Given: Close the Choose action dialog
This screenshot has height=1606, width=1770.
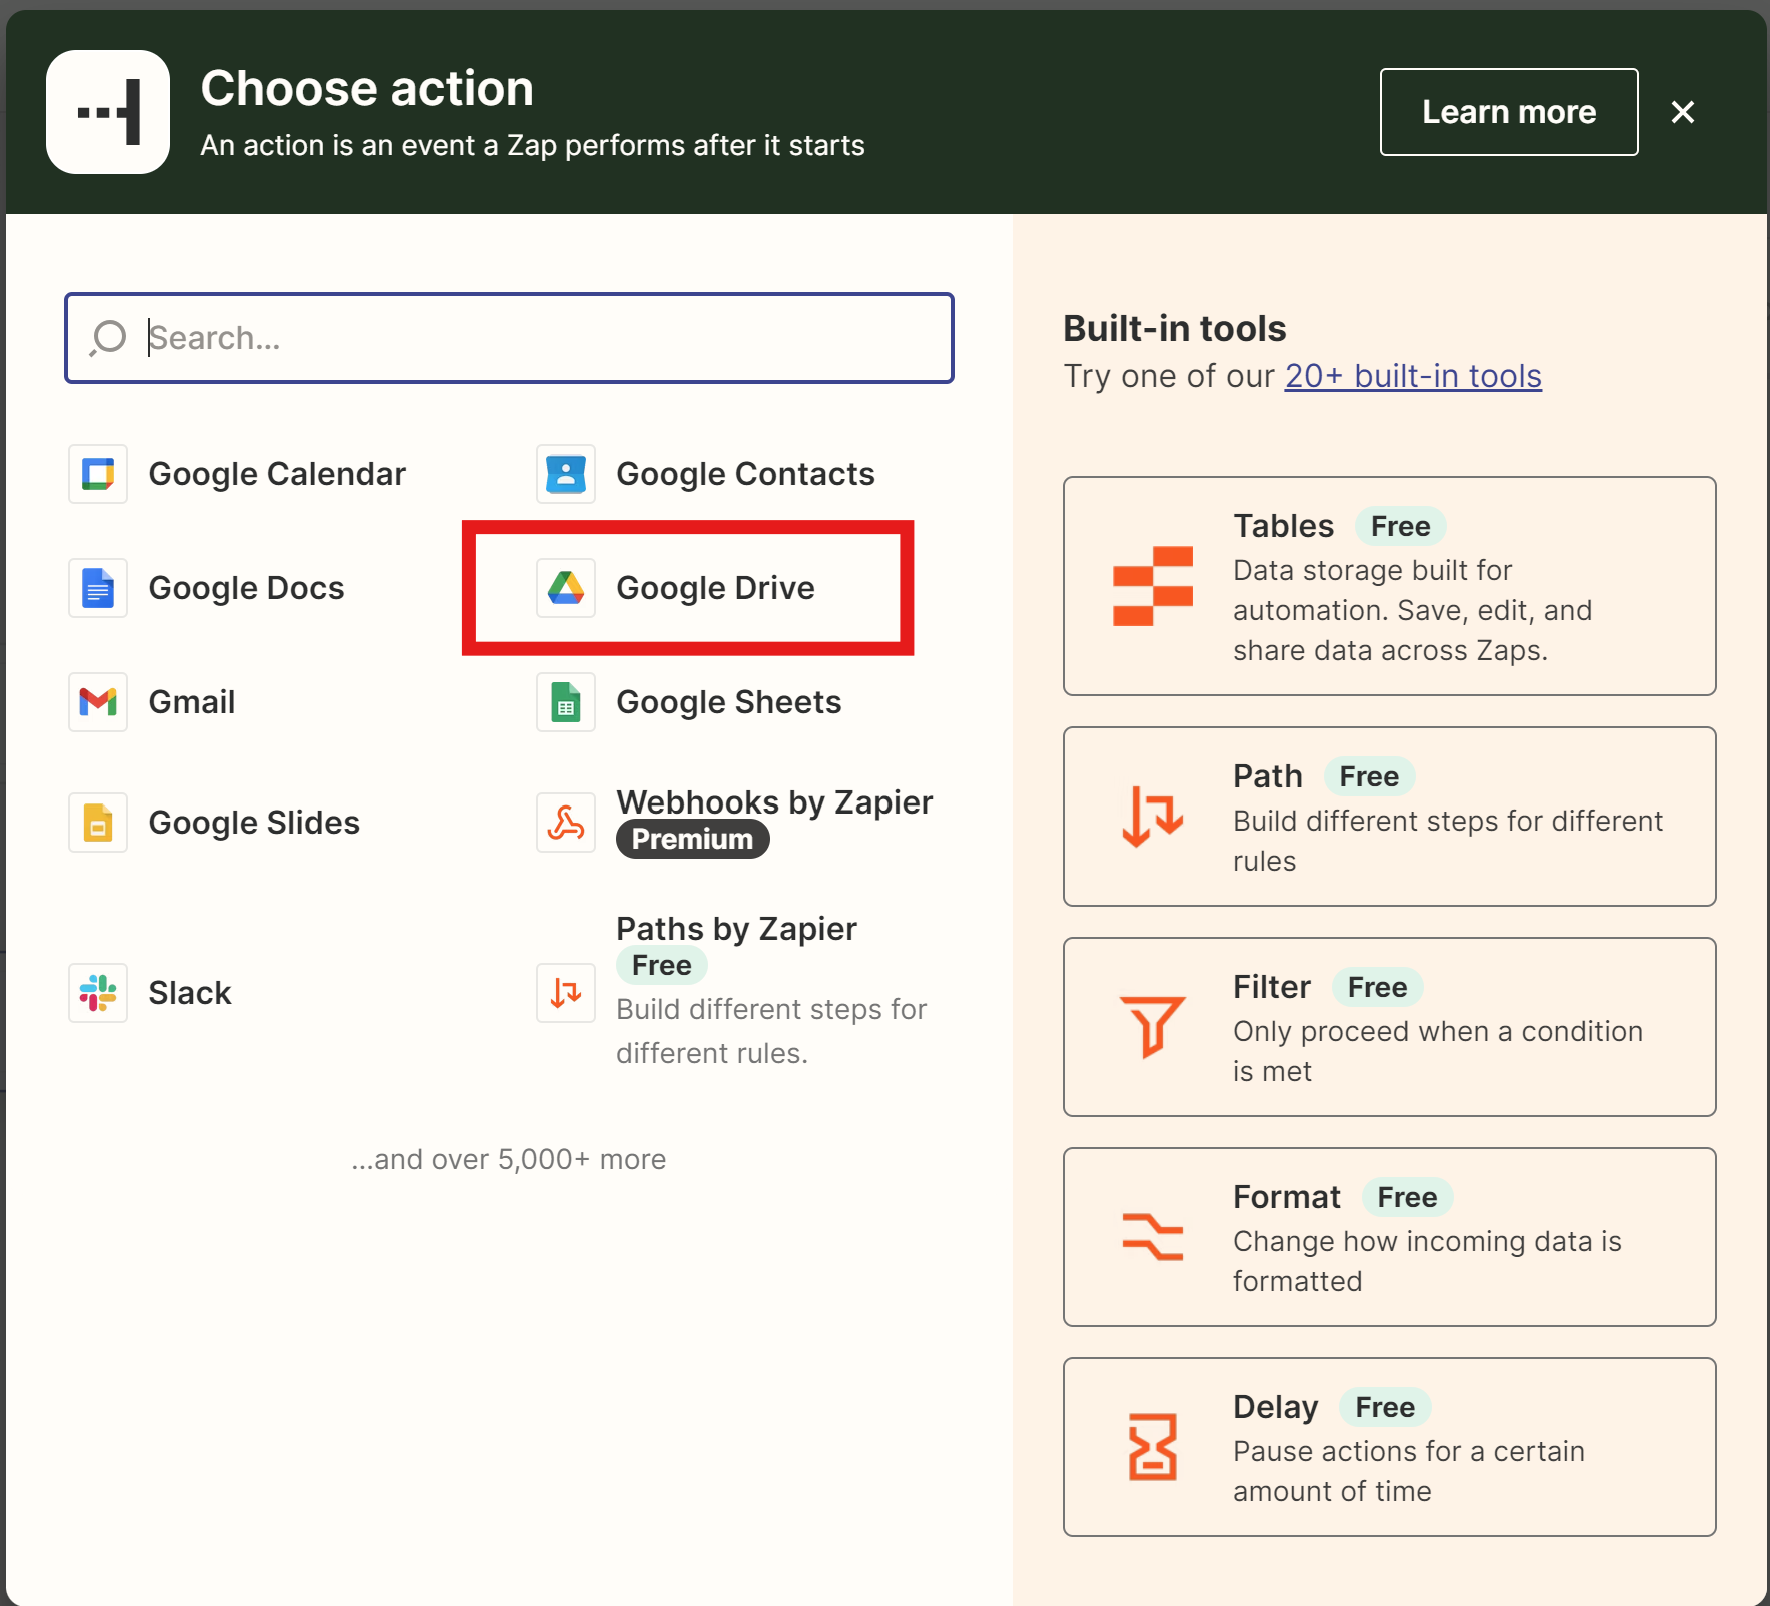Looking at the screenshot, I should pos(1683,112).
